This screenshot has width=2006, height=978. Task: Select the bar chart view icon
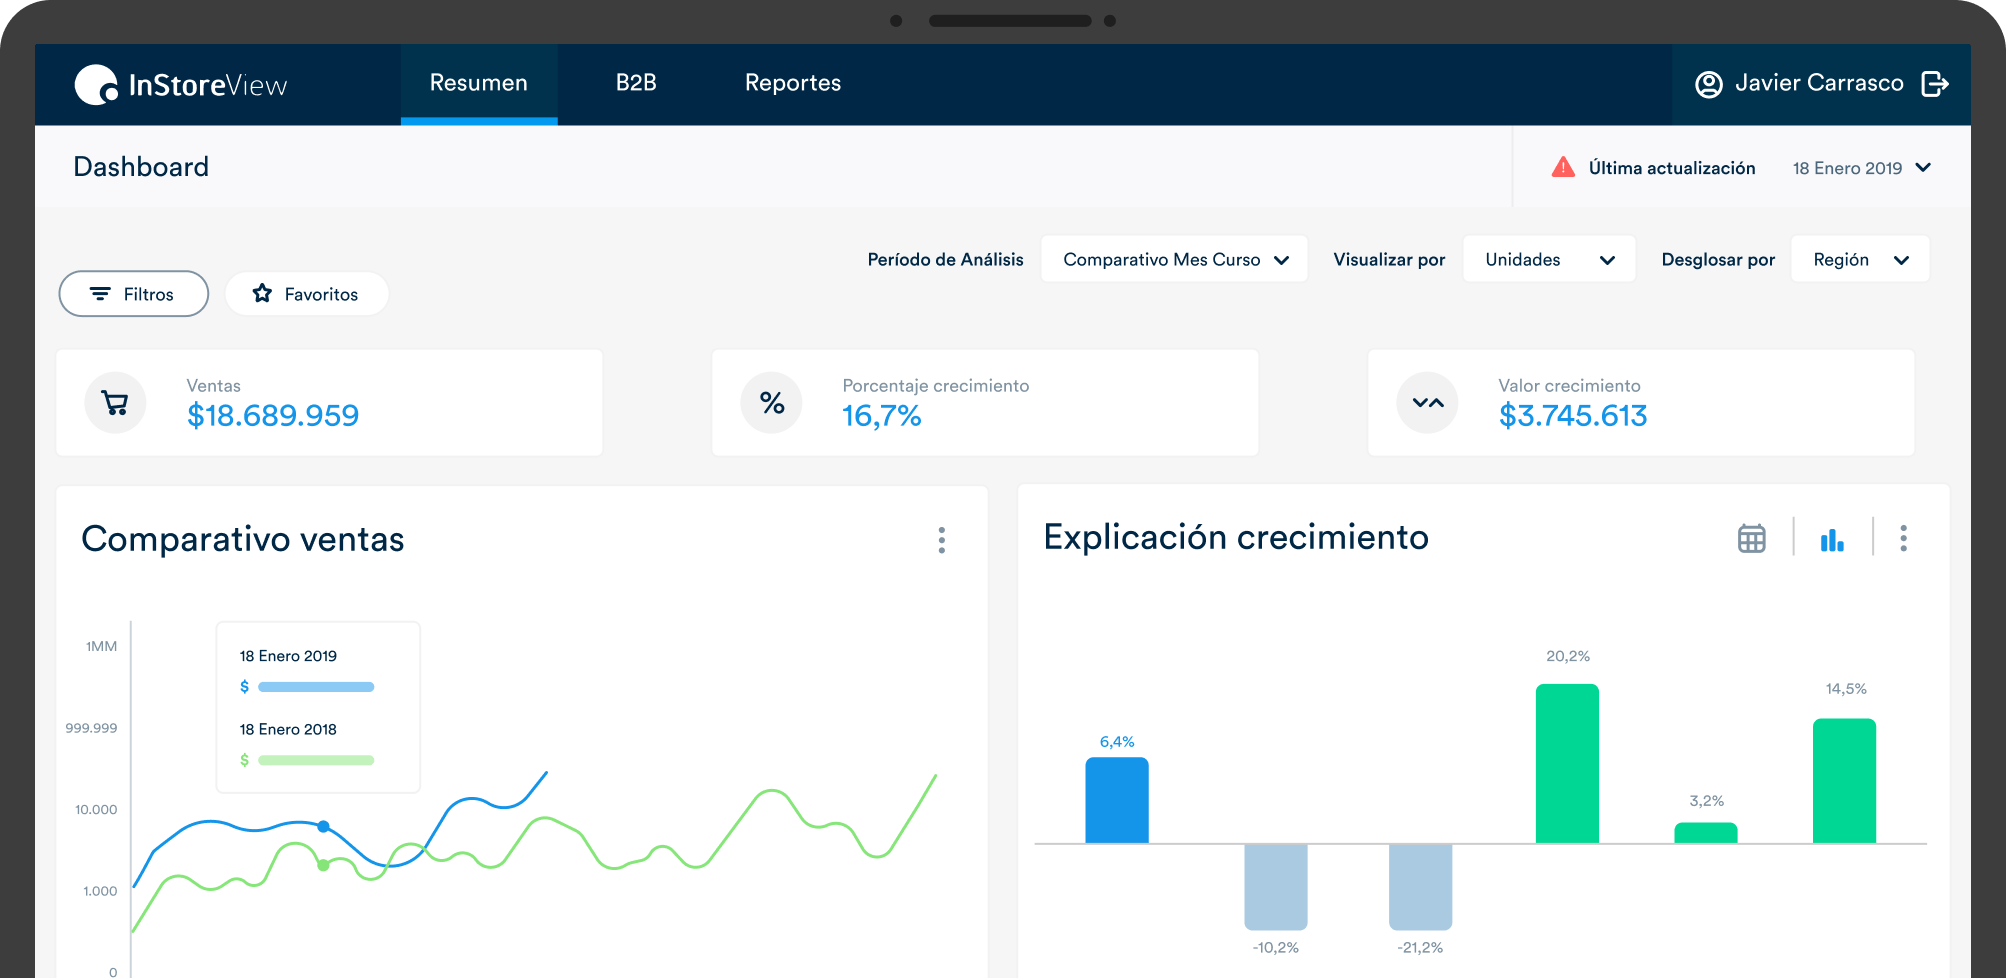click(x=1832, y=538)
